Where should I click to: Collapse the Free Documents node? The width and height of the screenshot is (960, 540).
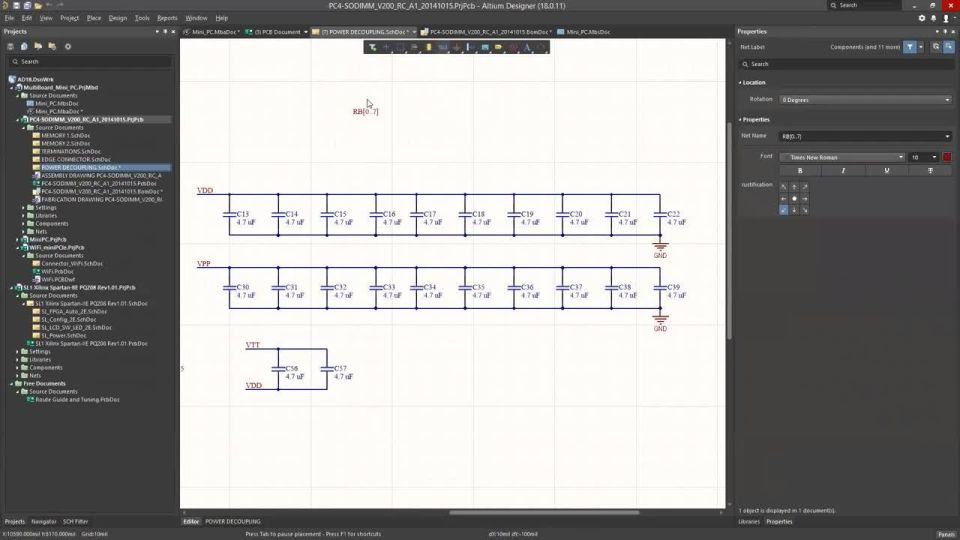(12, 383)
